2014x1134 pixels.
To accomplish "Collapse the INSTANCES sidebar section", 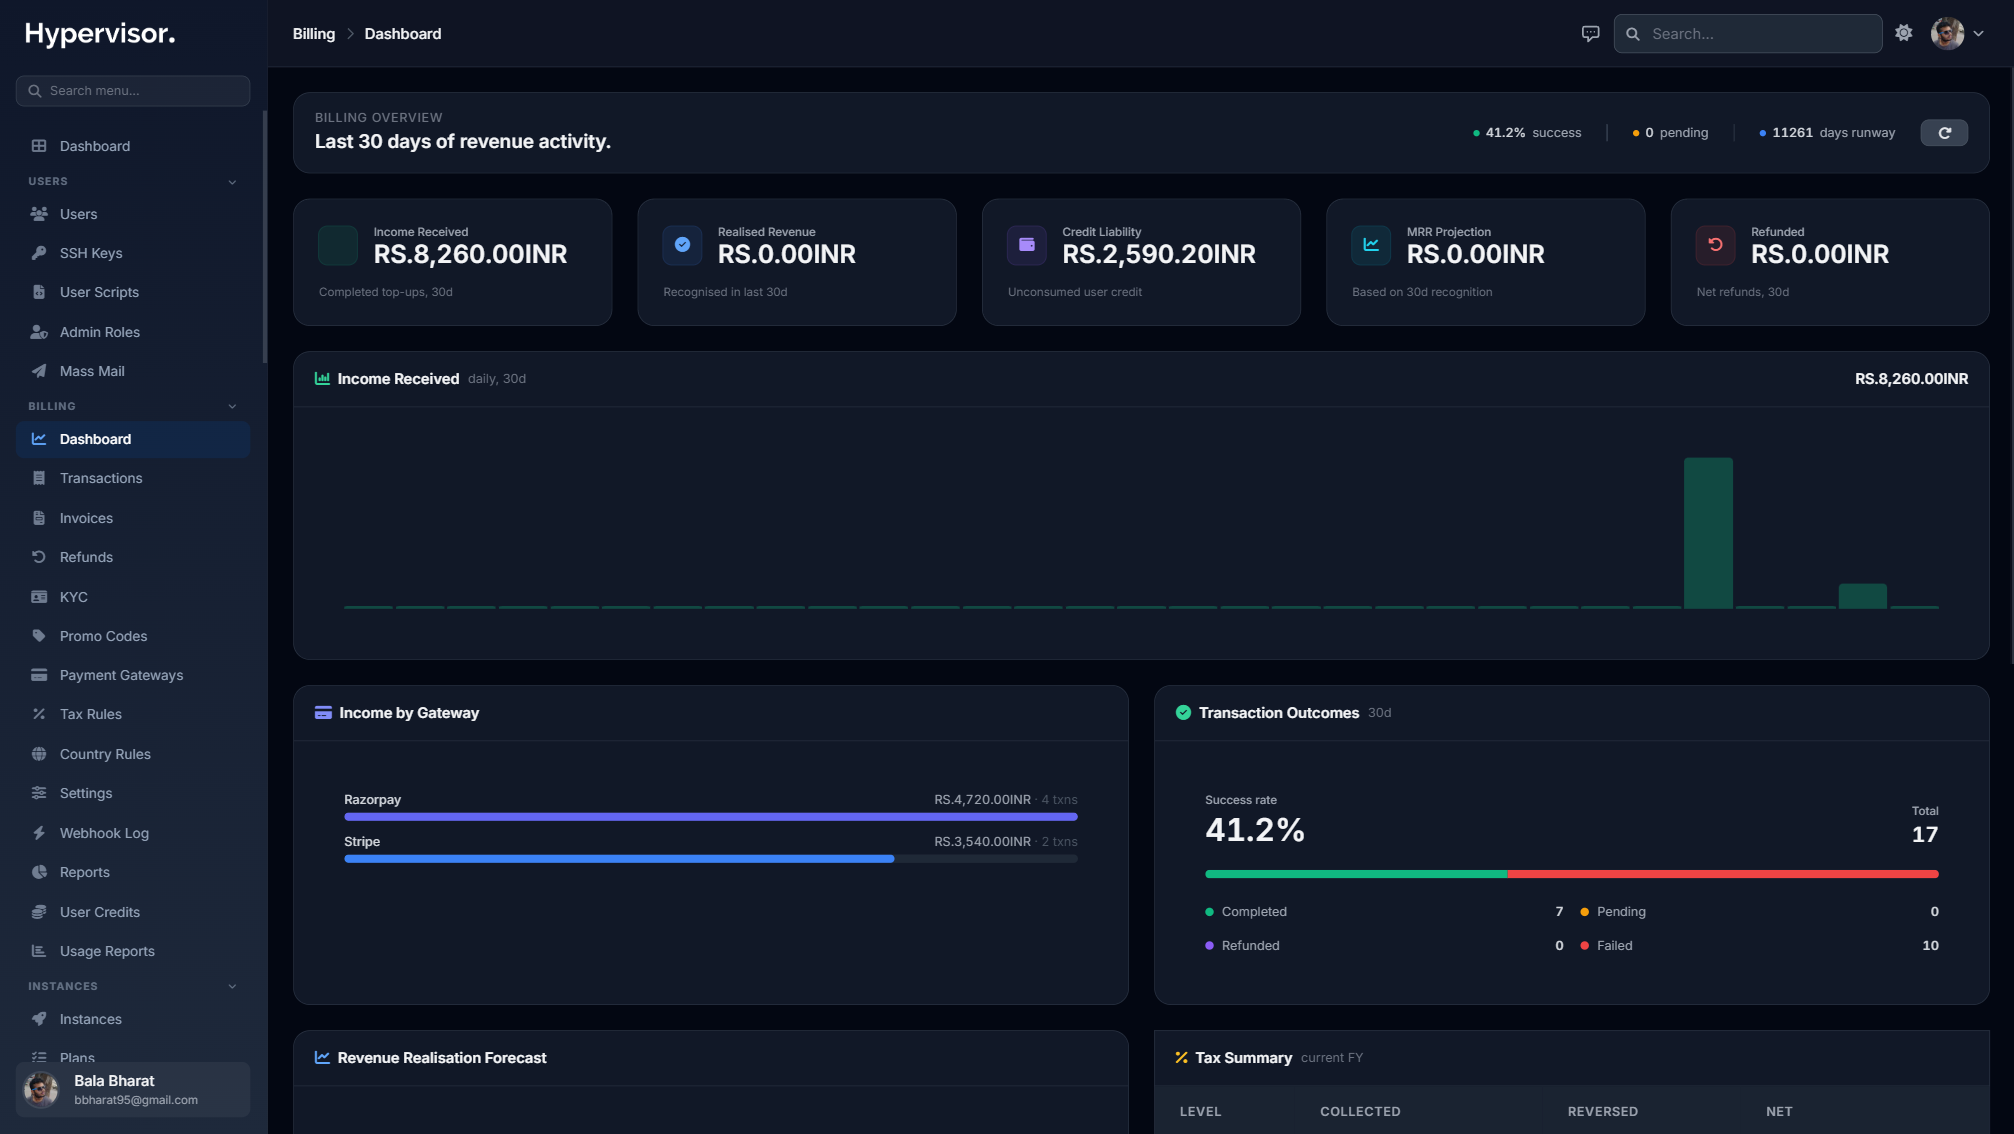I will [x=232, y=987].
